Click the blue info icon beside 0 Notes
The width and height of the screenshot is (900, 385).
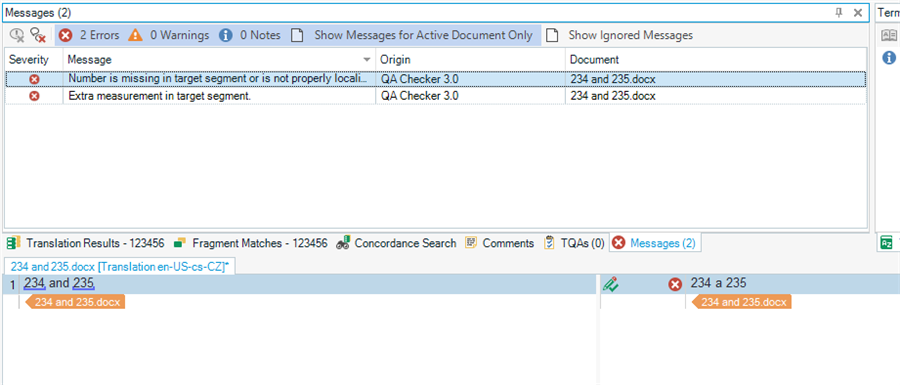[226, 36]
